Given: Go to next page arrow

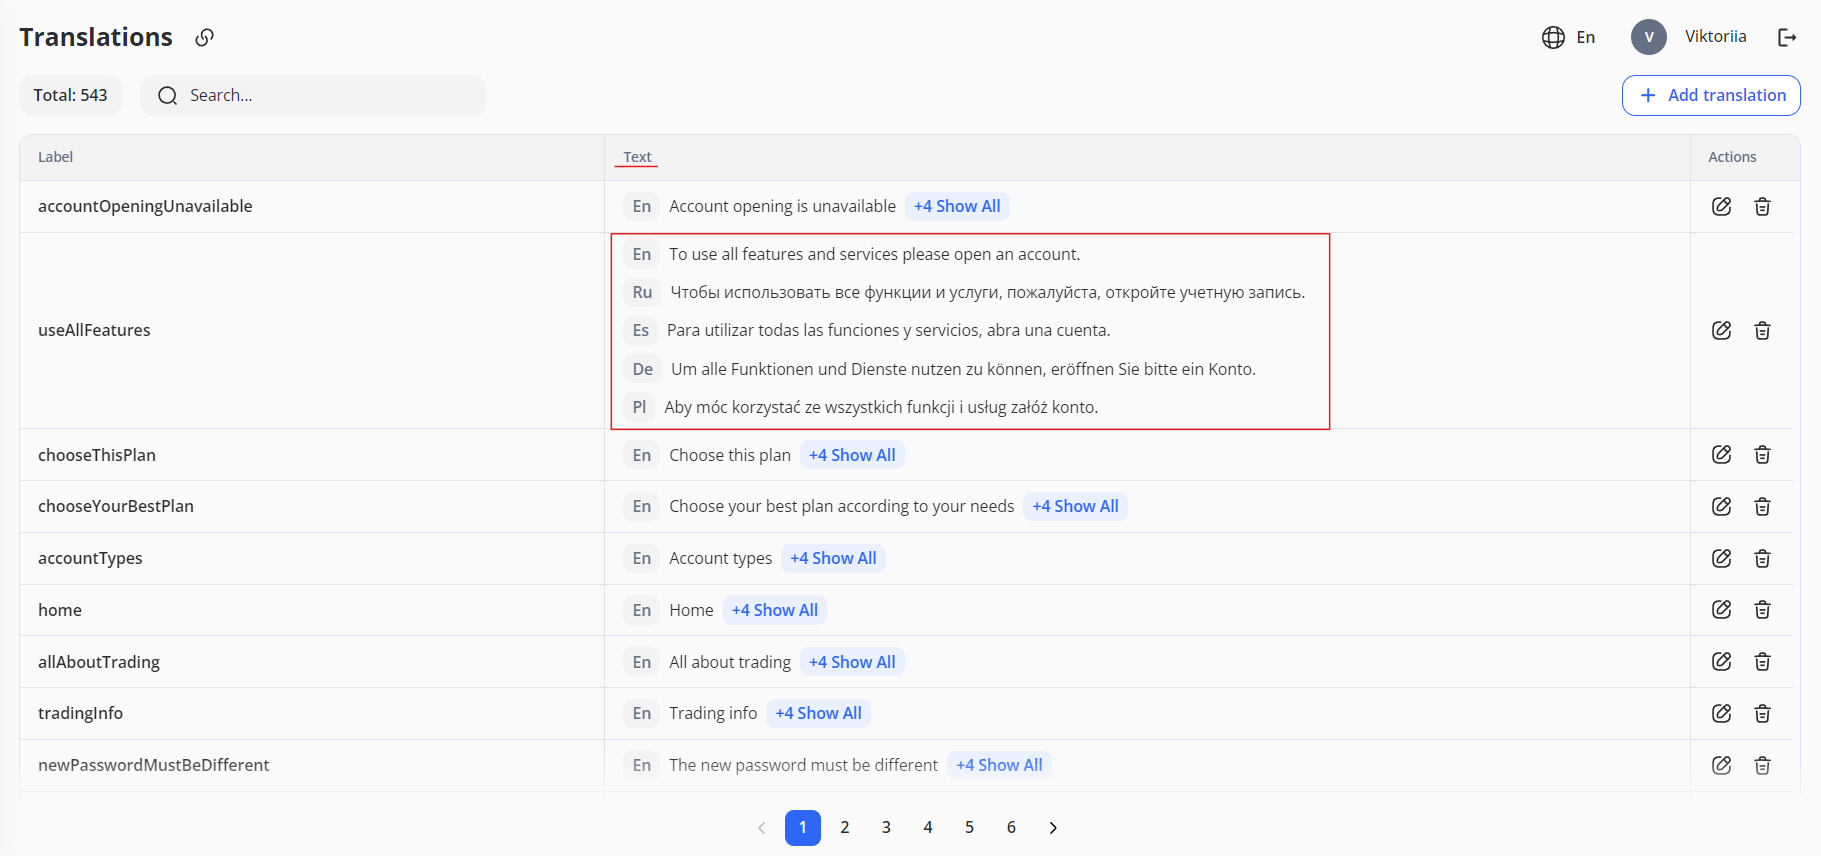Looking at the screenshot, I should click(1053, 827).
